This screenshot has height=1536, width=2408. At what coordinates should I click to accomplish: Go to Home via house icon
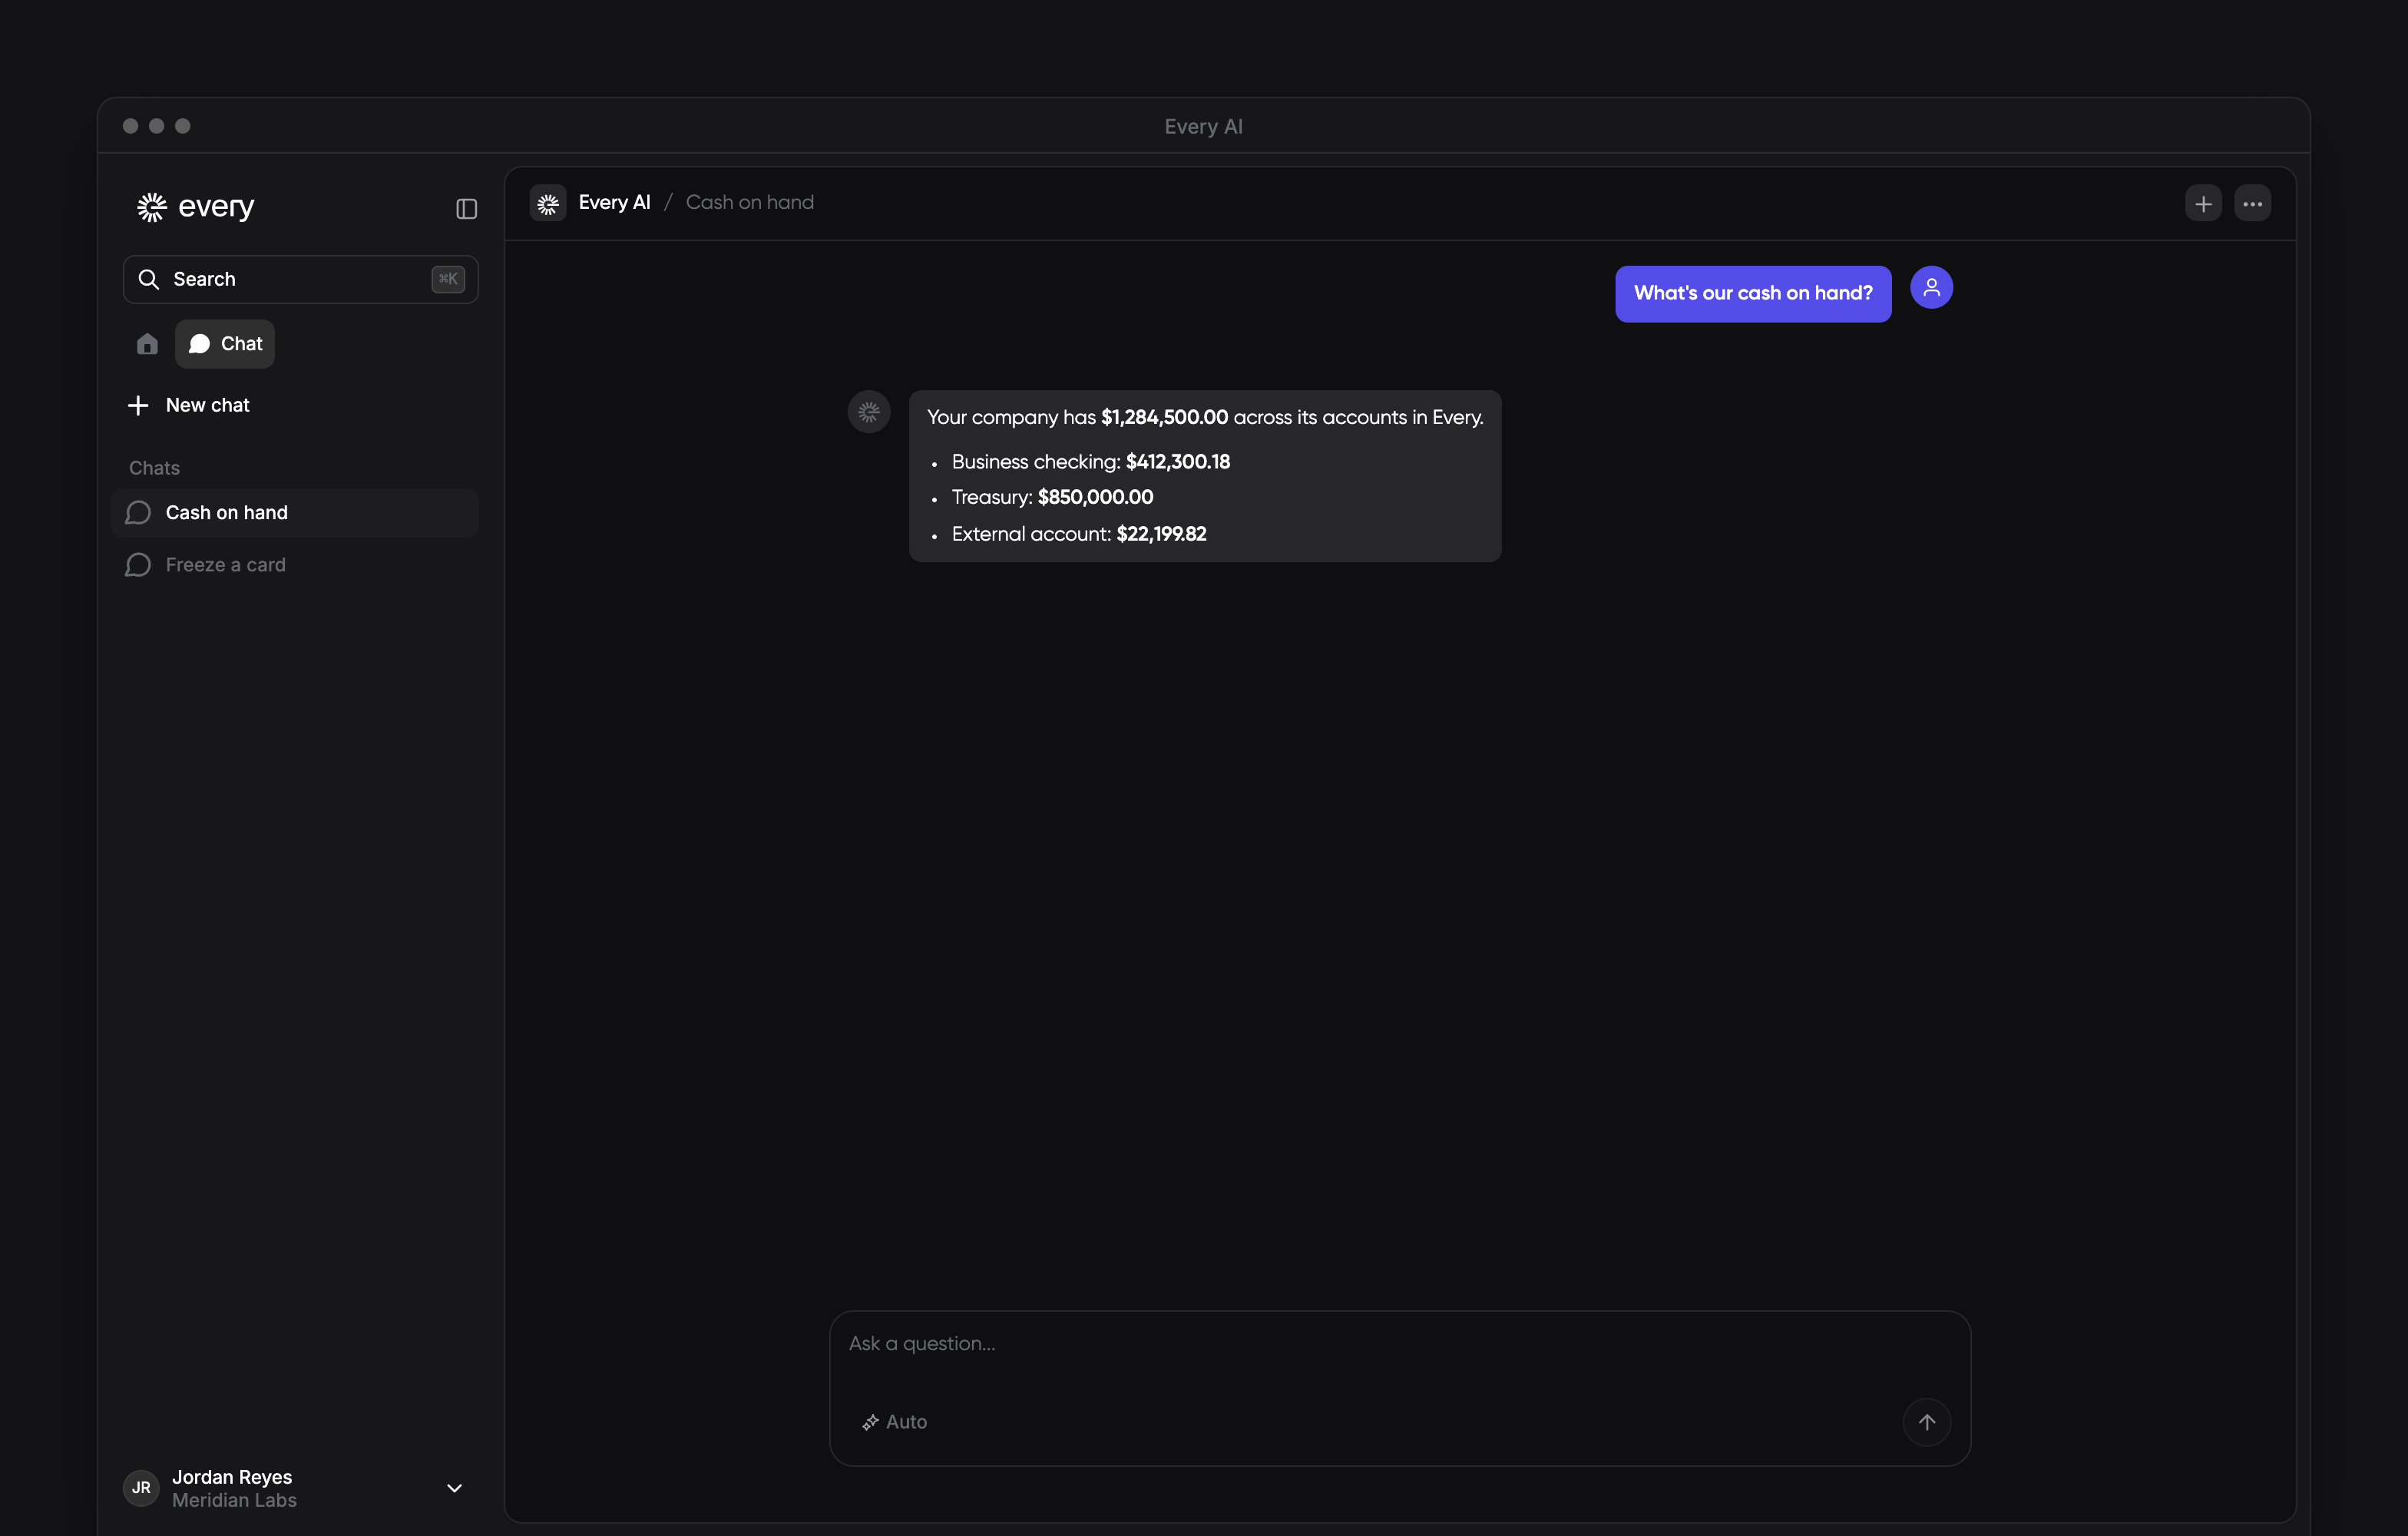coord(147,344)
